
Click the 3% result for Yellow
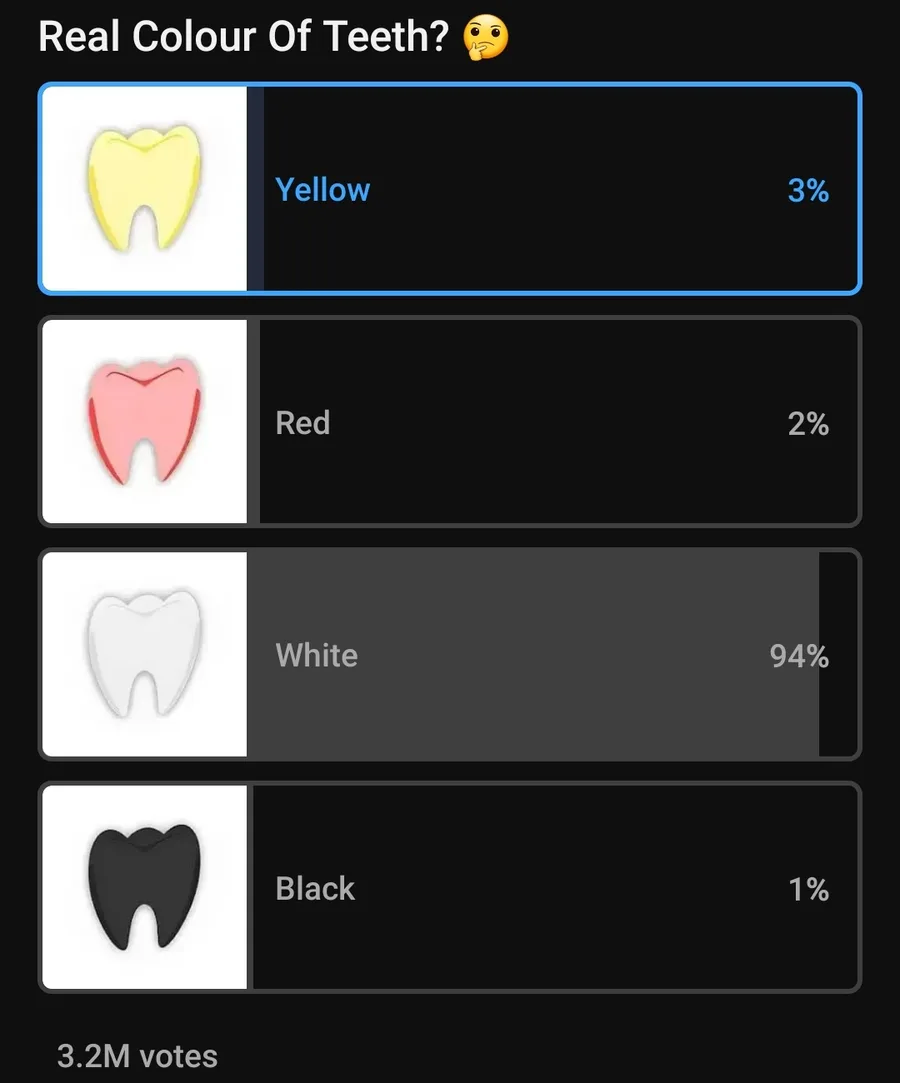click(808, 190)
